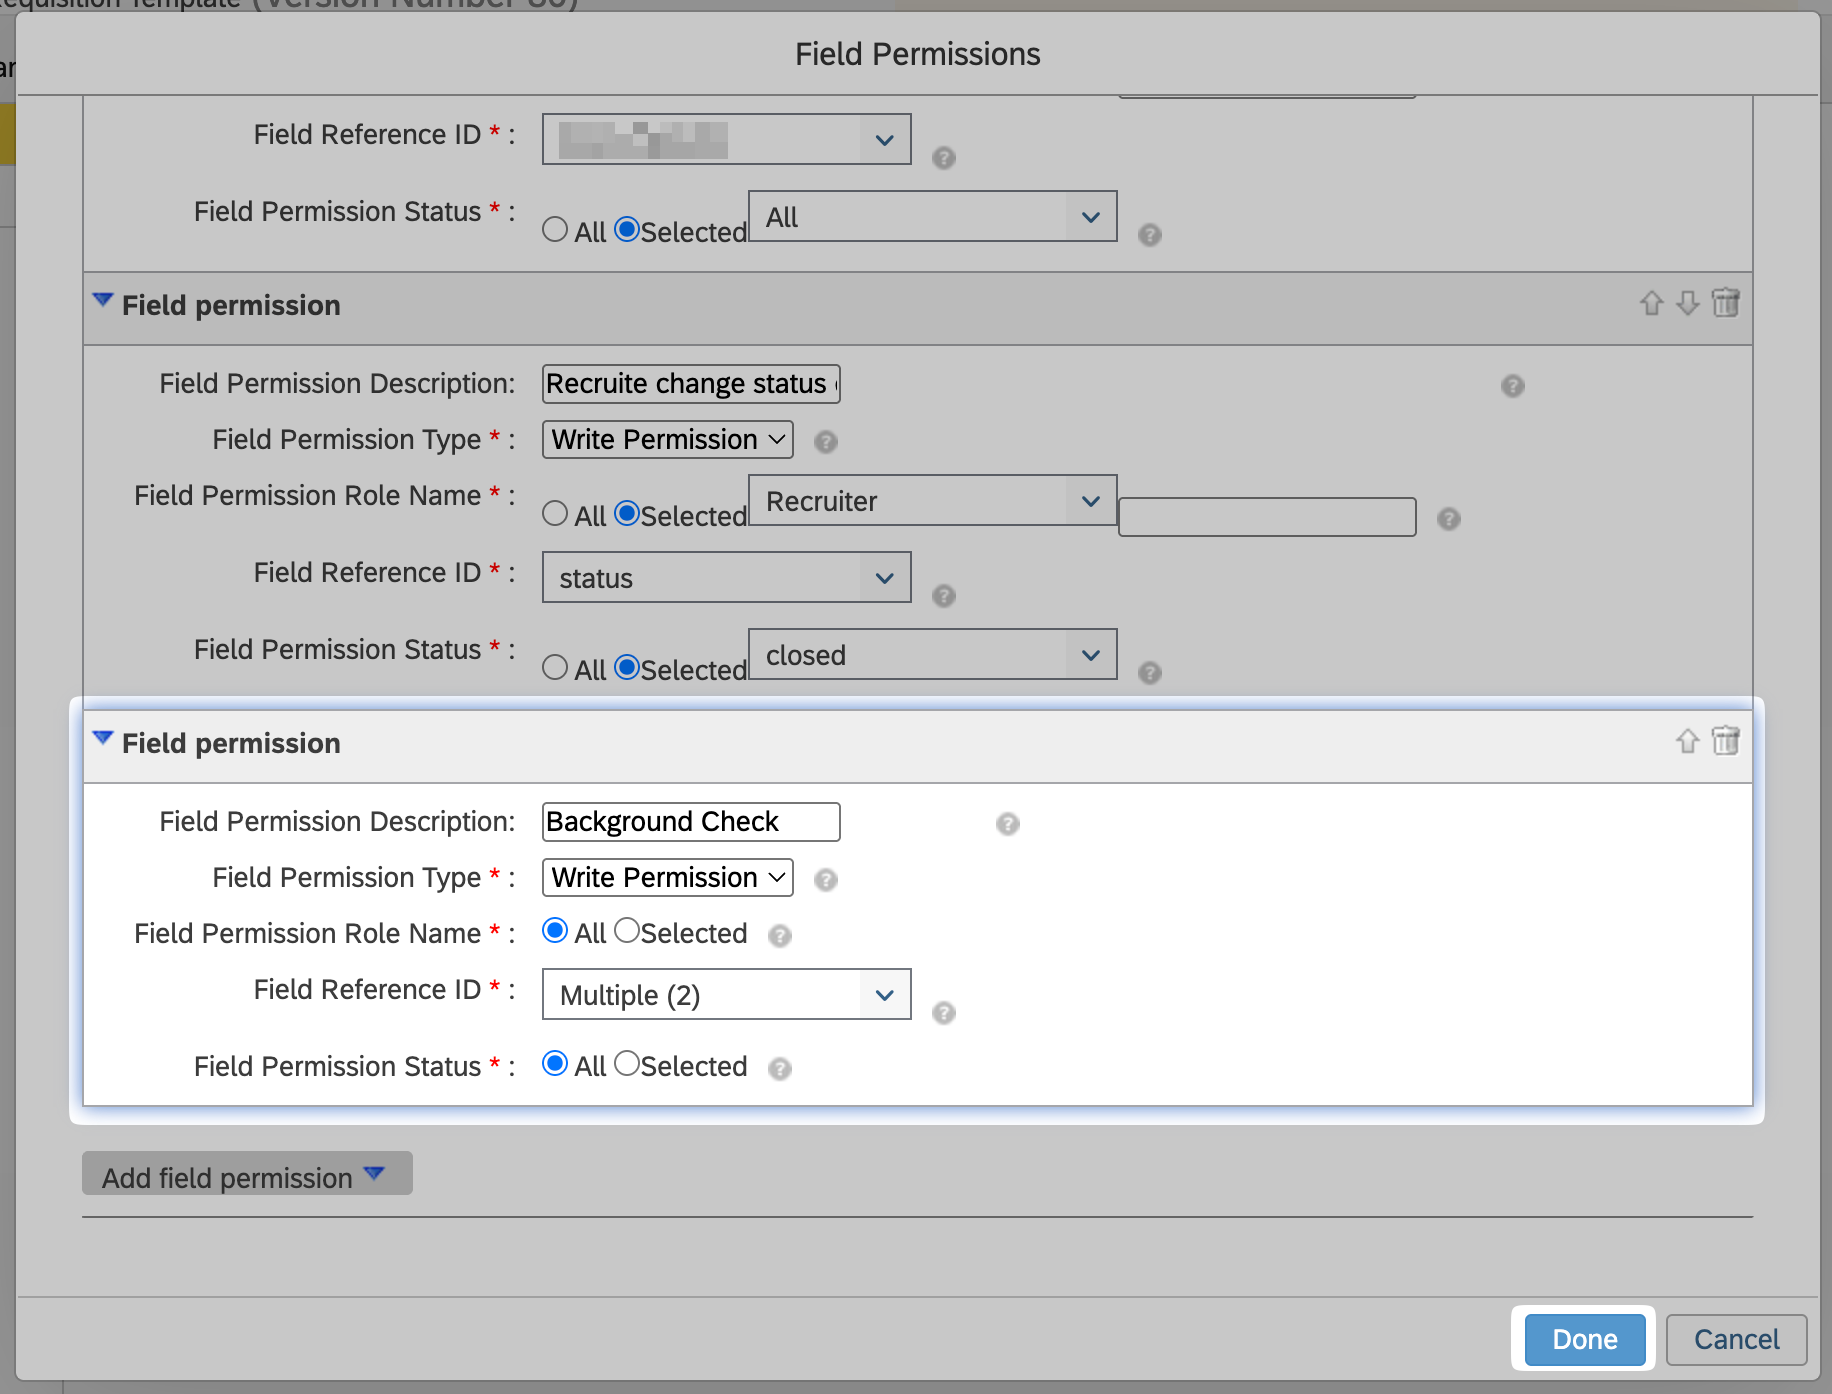
Task: Move Background Check field permission up with arrow
Action: [x=1687, y=741]
